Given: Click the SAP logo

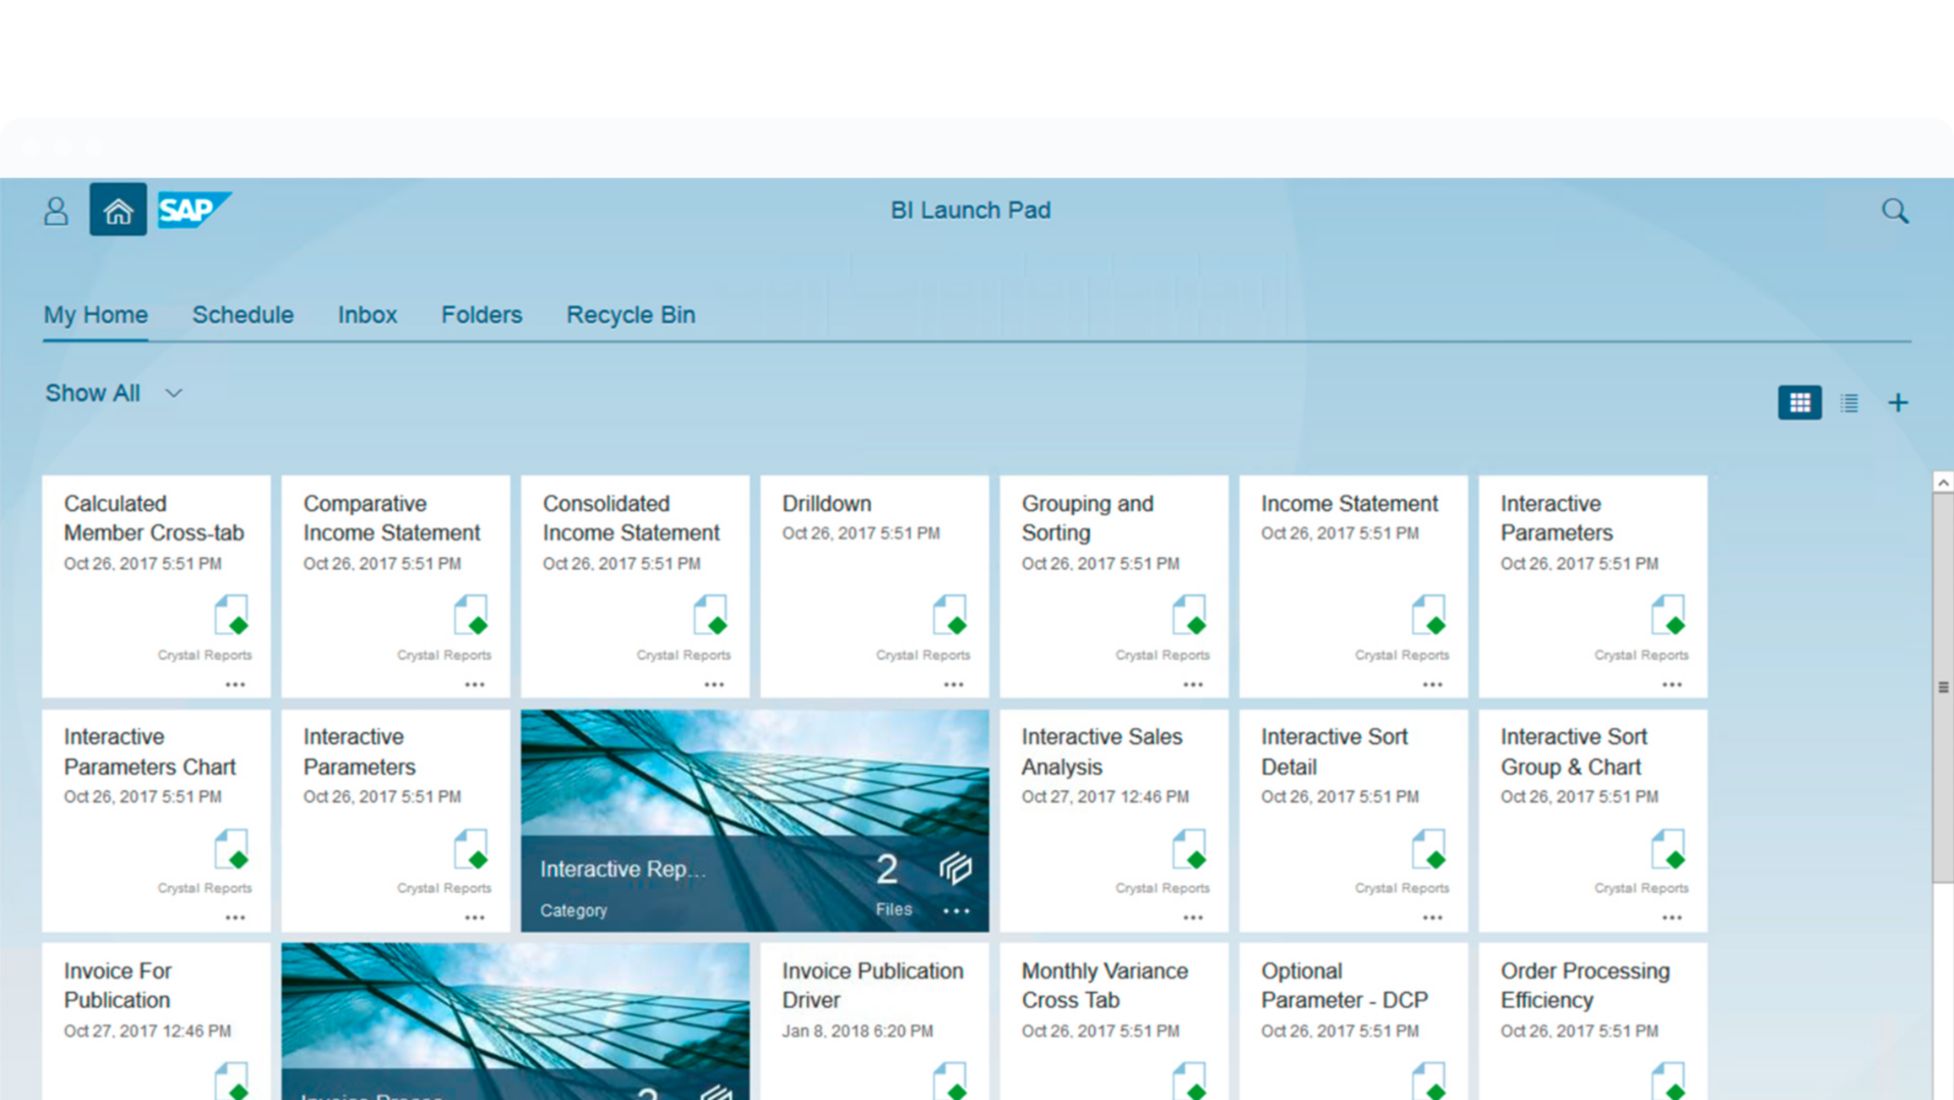Looking at the screenshot, I should (192, 210).
